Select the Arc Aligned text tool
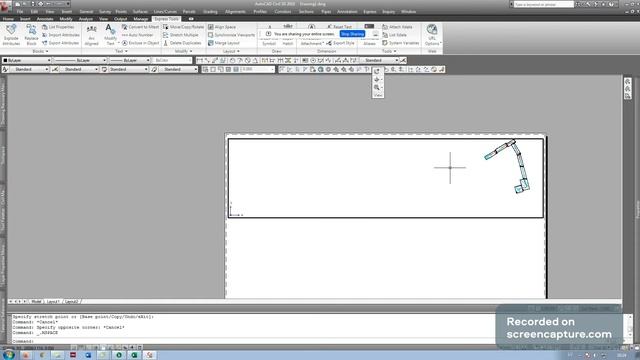 pos(91,35)
